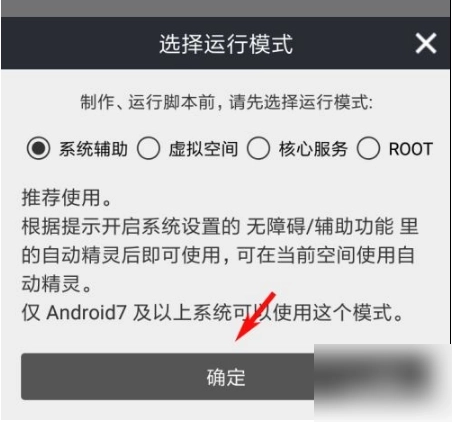
Task: Tap the 虚拟空间 label text
Action: point(203,149)
